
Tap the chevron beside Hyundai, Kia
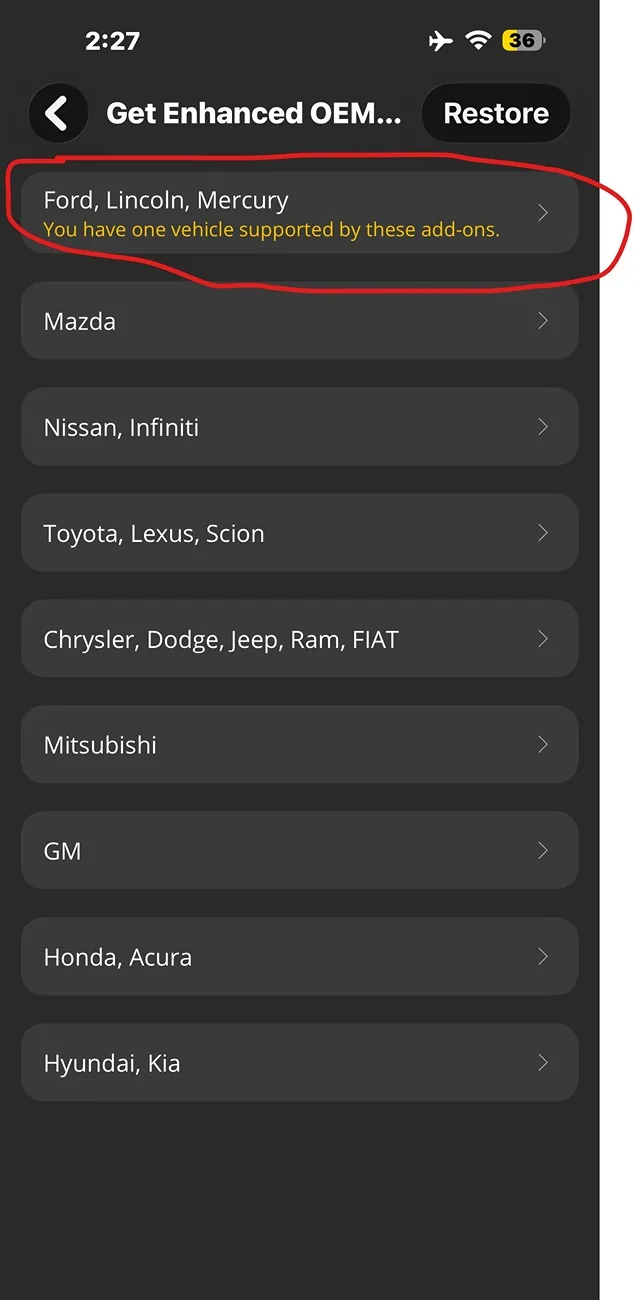(x=543, y=1063)
